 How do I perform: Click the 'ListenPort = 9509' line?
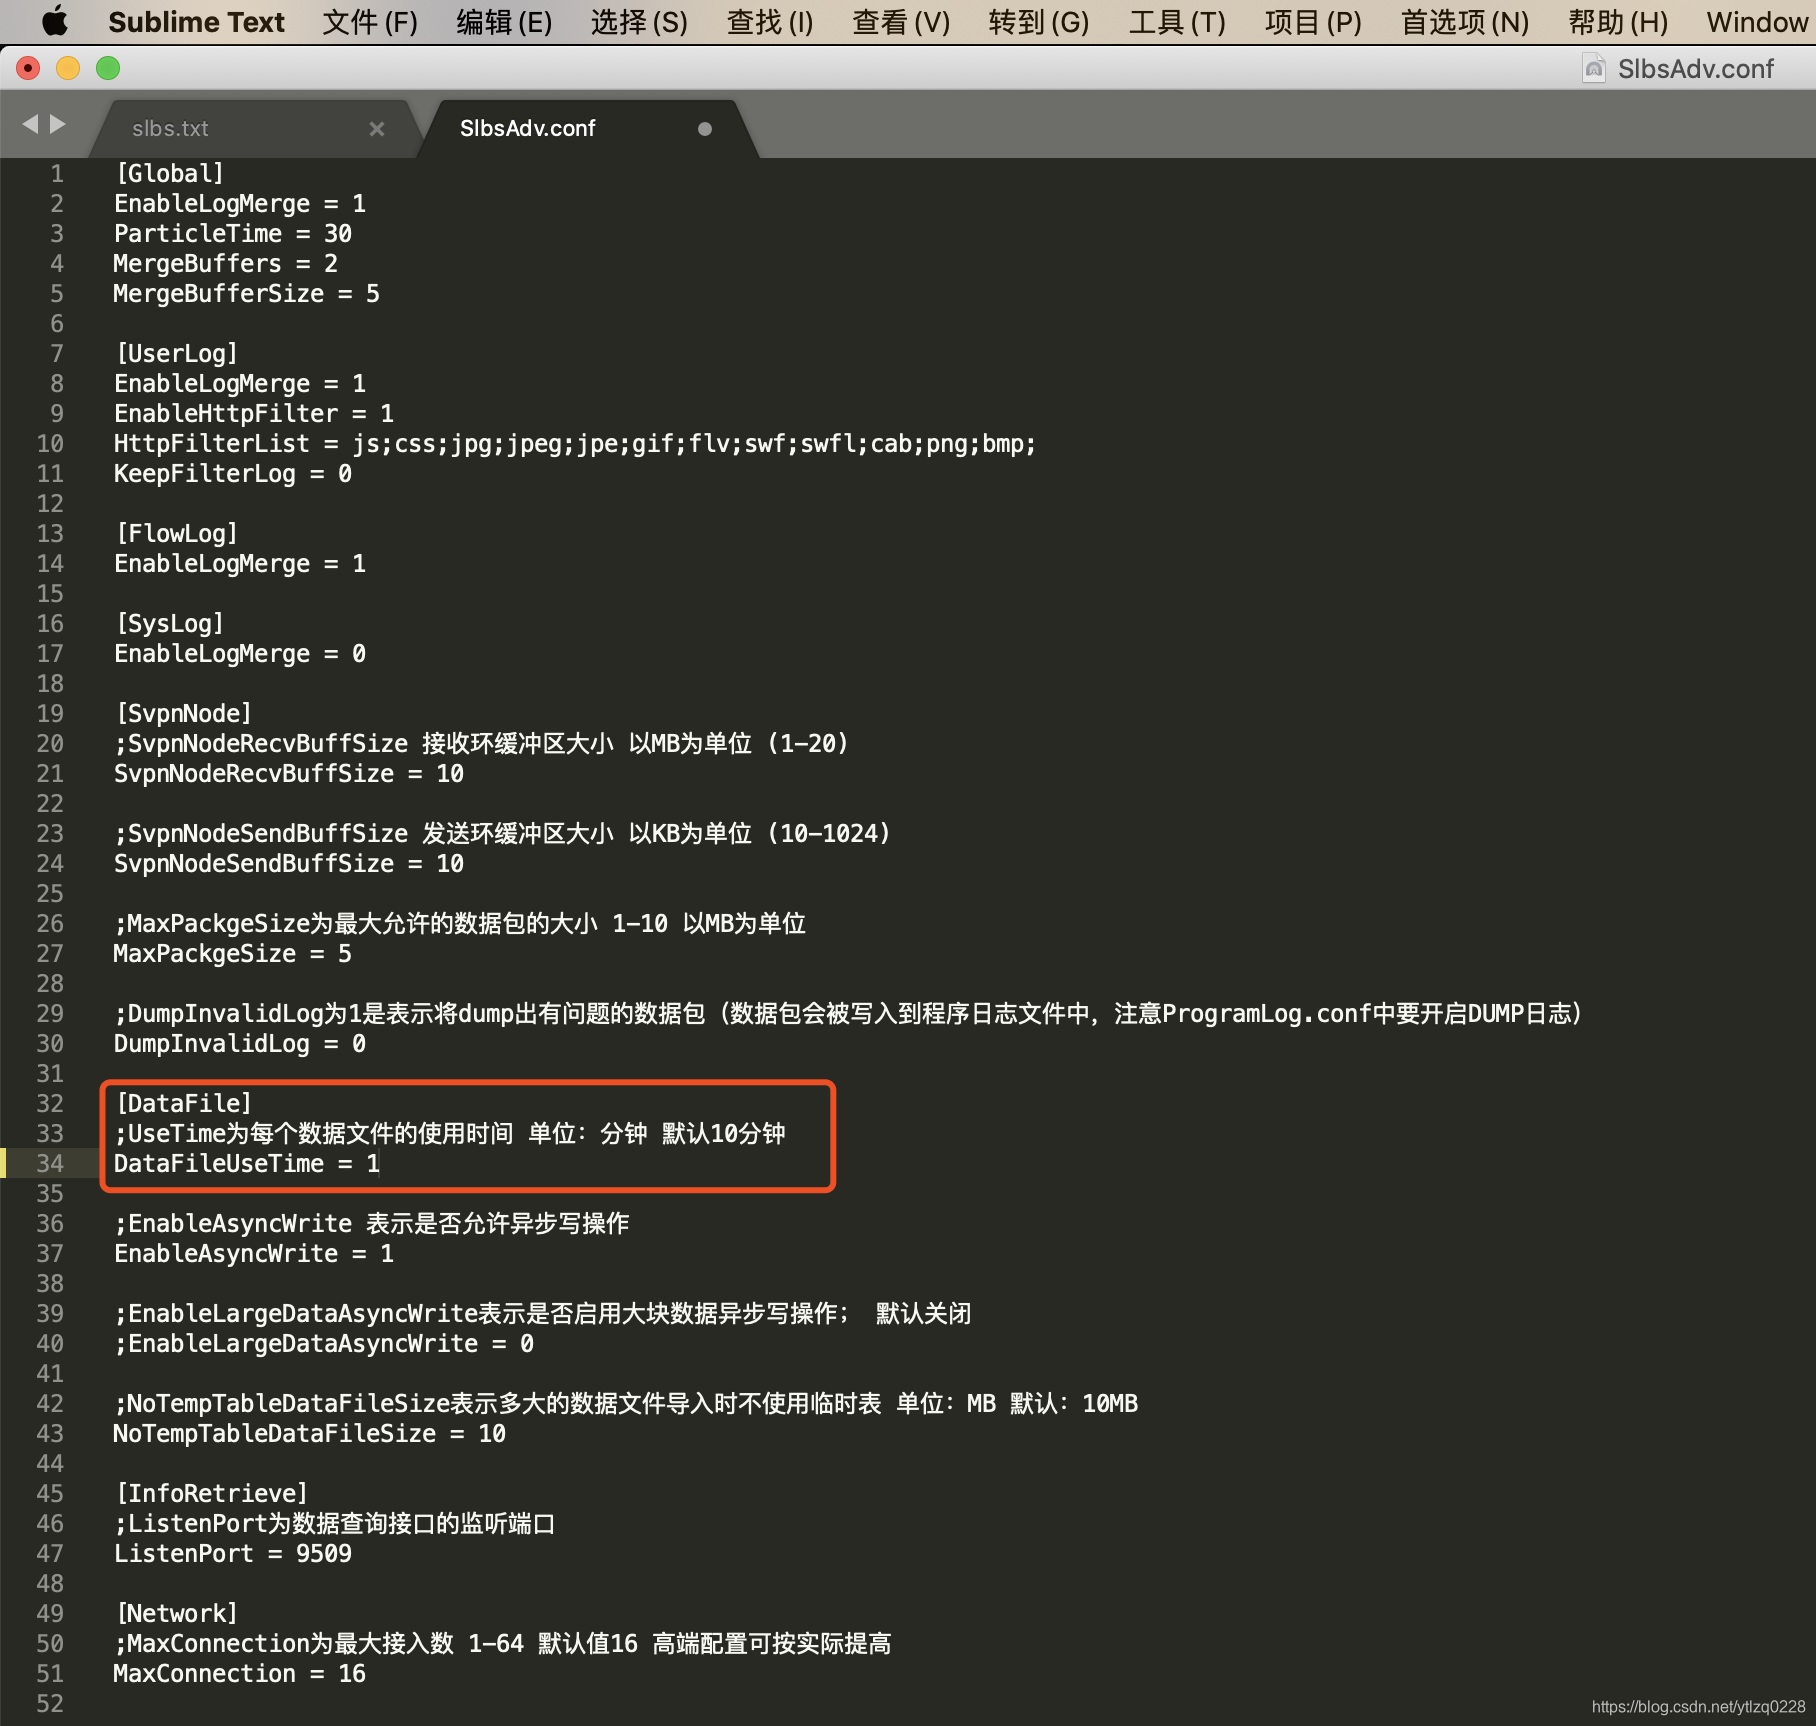click(x=232, y=1553)
